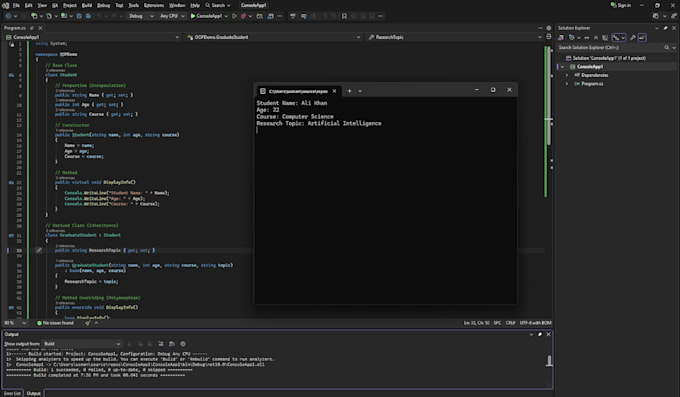
Task: Open the Extensions menu
Action: (154, 5)
